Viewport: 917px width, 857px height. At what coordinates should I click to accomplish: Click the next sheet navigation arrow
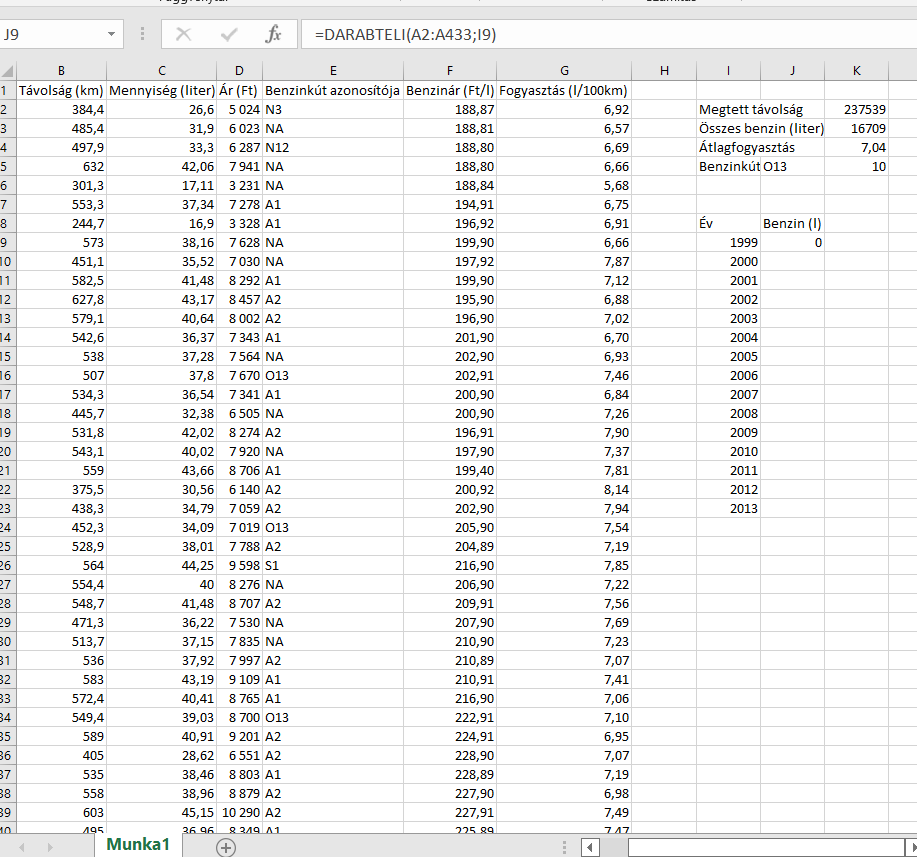pos(49,847)
